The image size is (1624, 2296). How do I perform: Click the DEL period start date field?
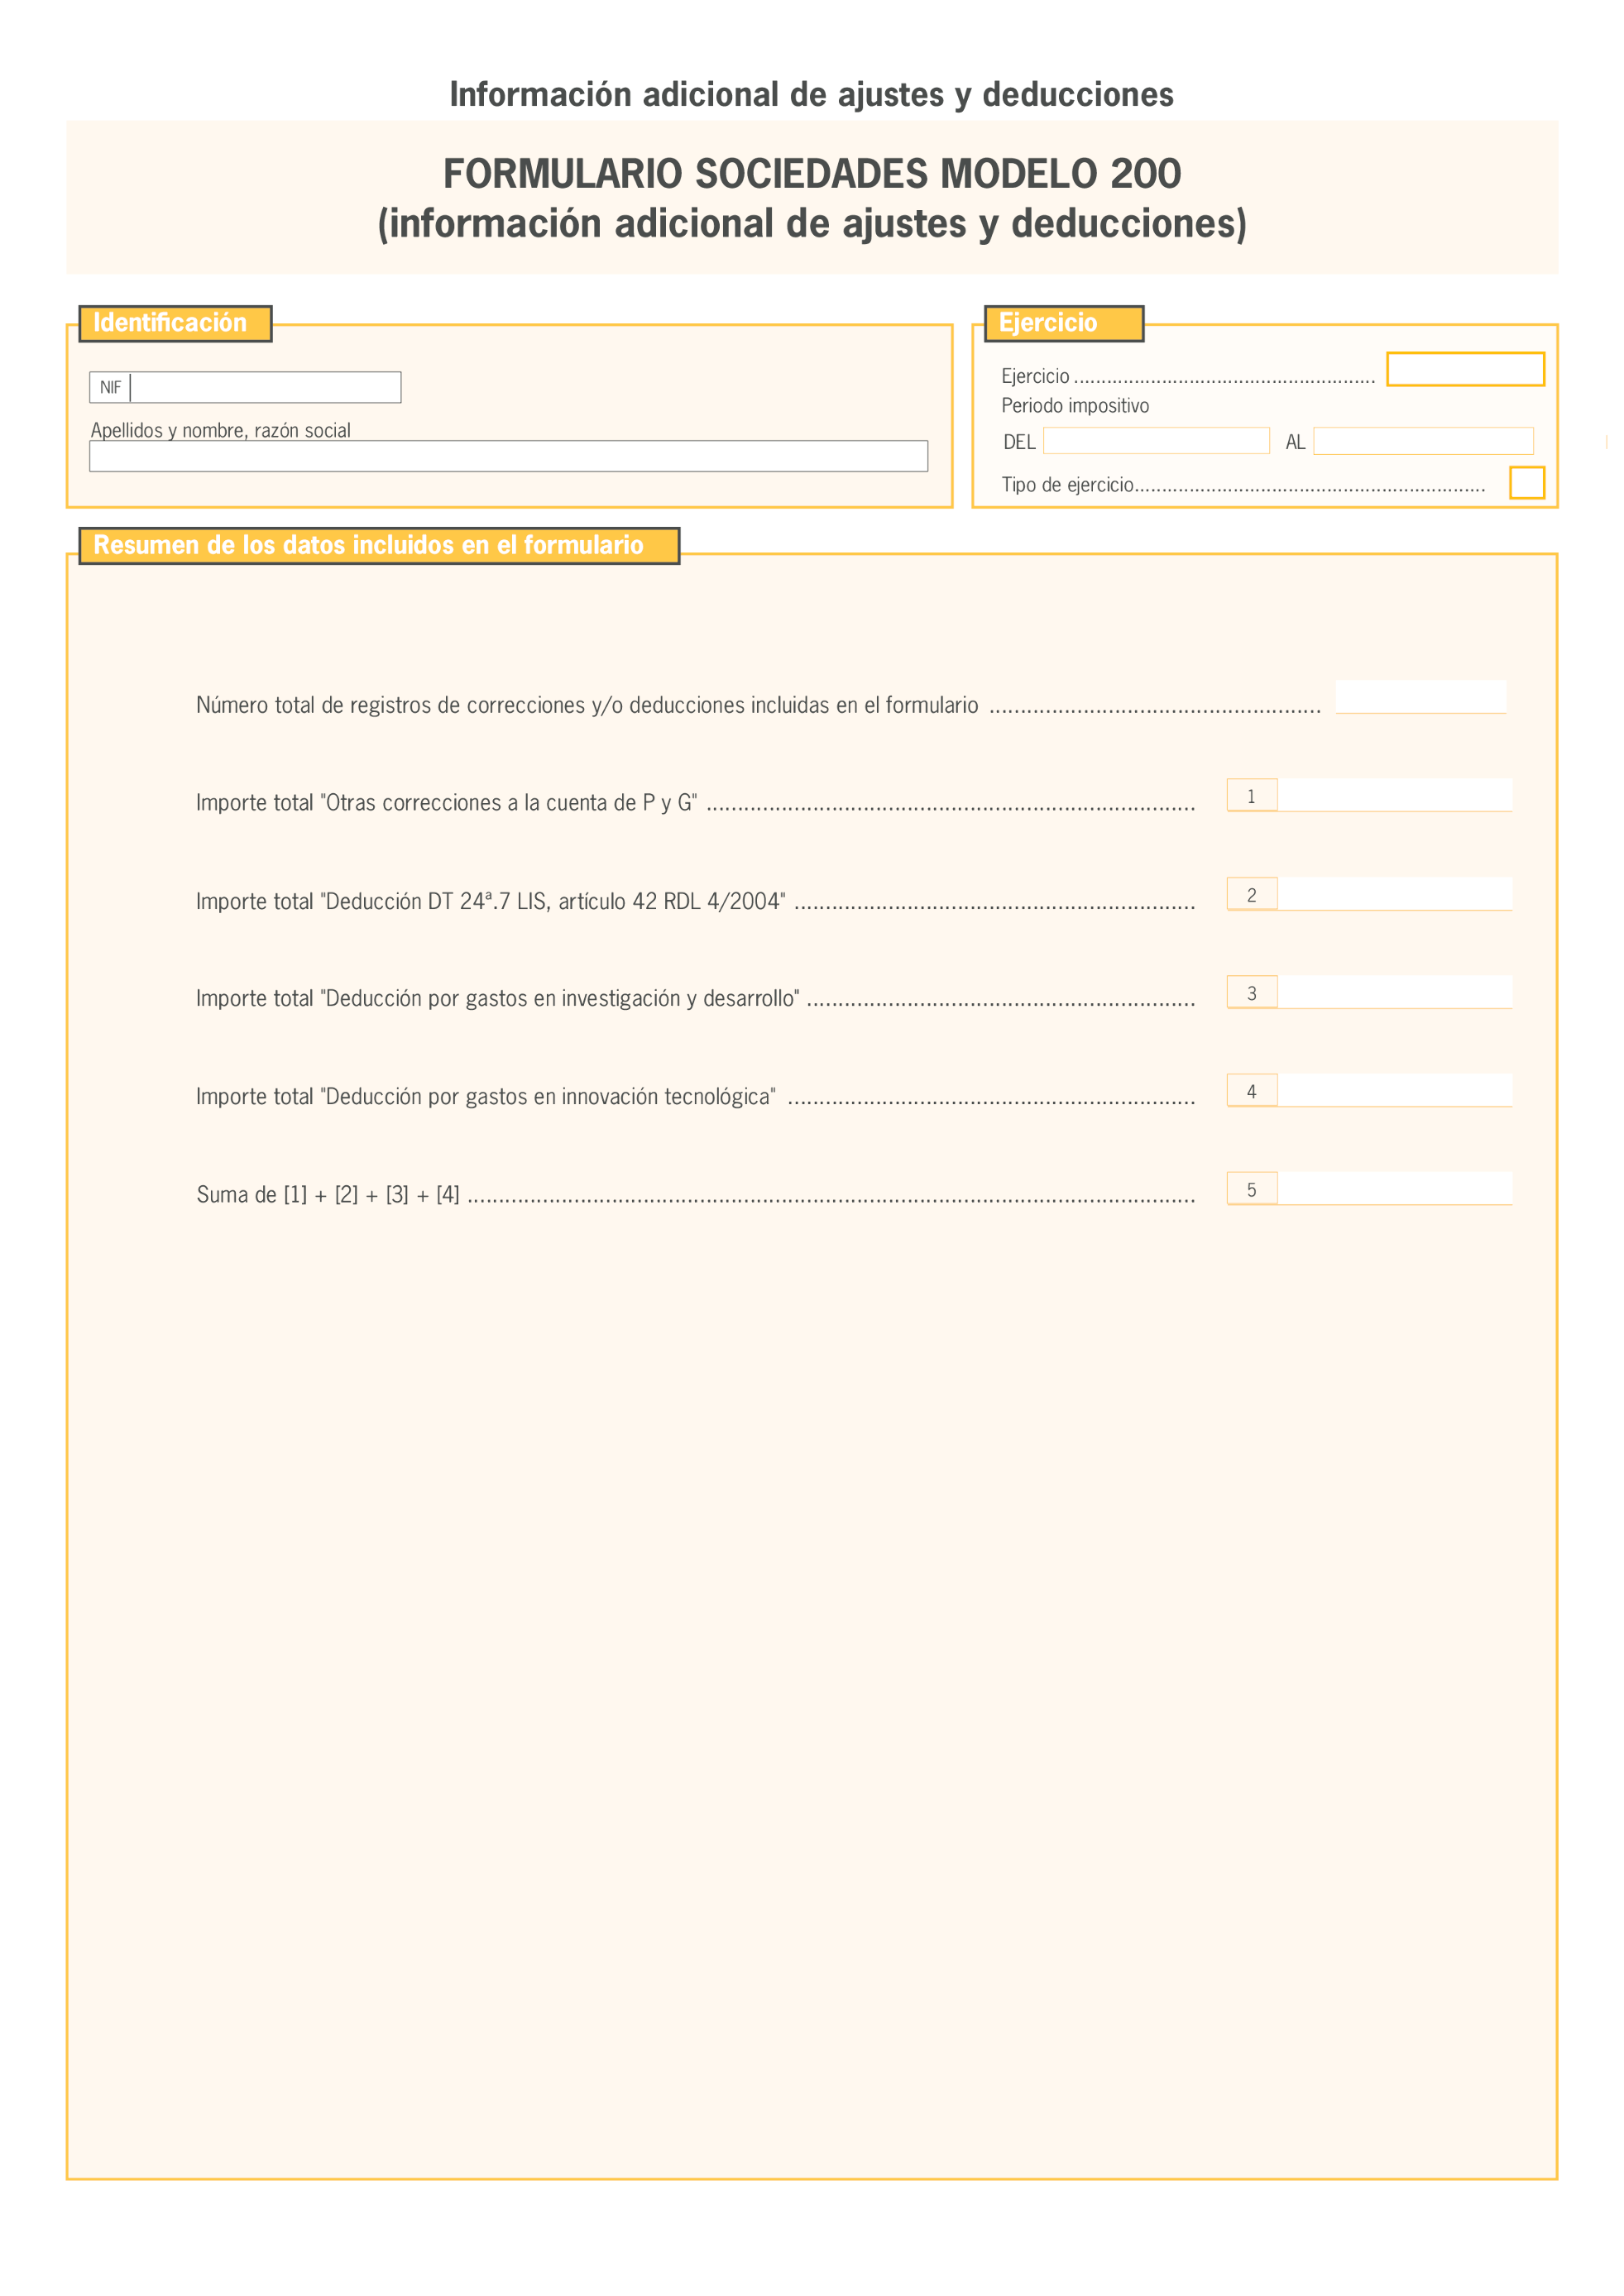(x=1156, y=441)
